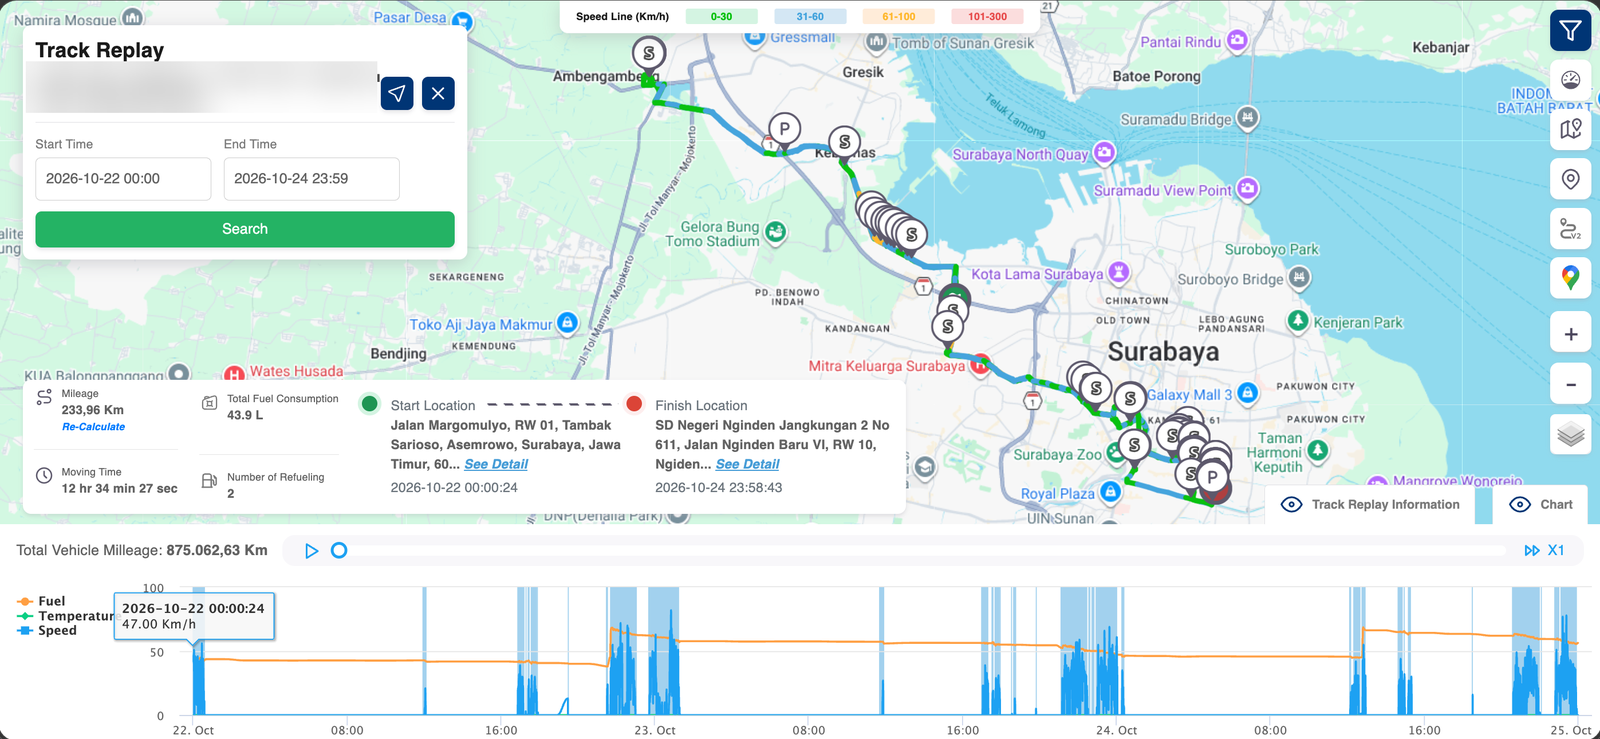Toggle Temperature series in chart legend

tap(65, 616)
